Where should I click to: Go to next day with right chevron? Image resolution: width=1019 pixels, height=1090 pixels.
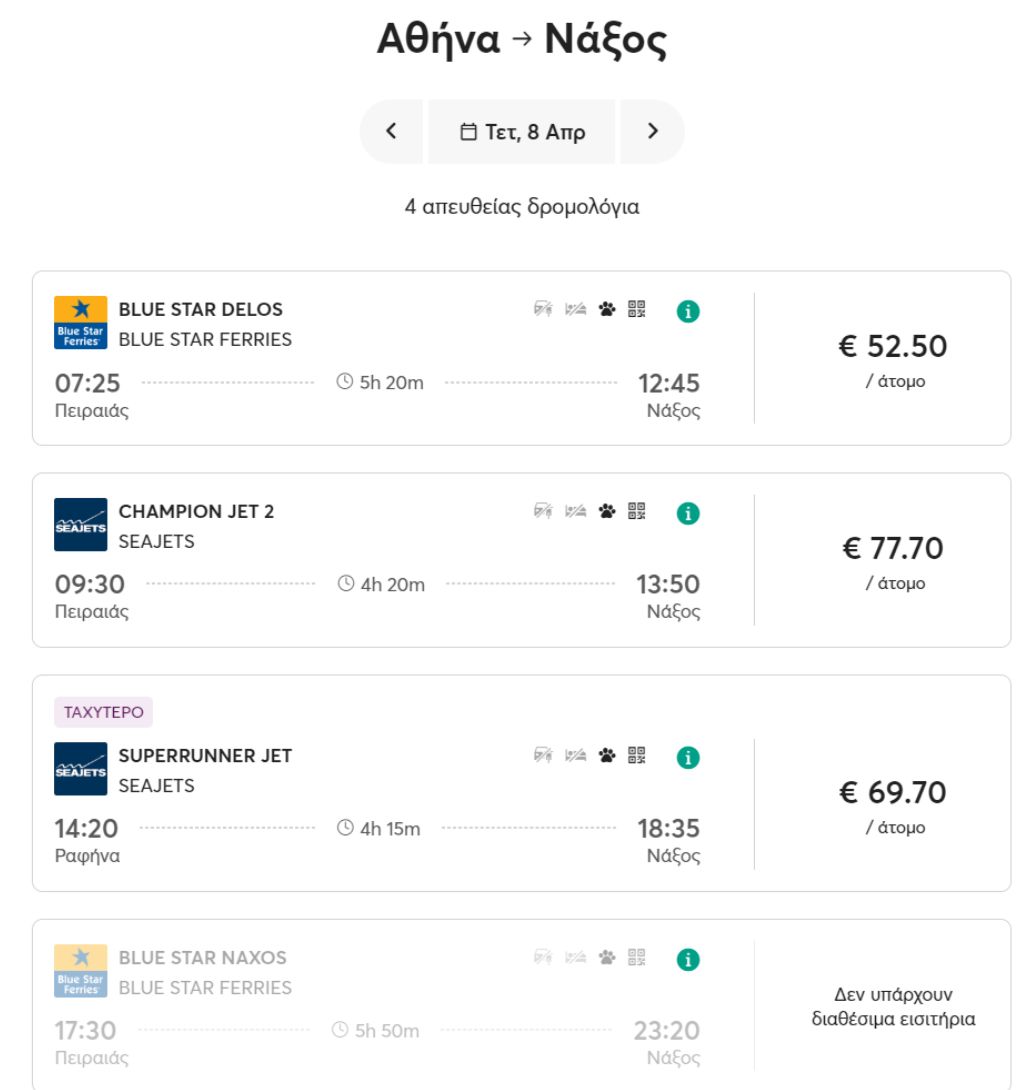[653, 131]
